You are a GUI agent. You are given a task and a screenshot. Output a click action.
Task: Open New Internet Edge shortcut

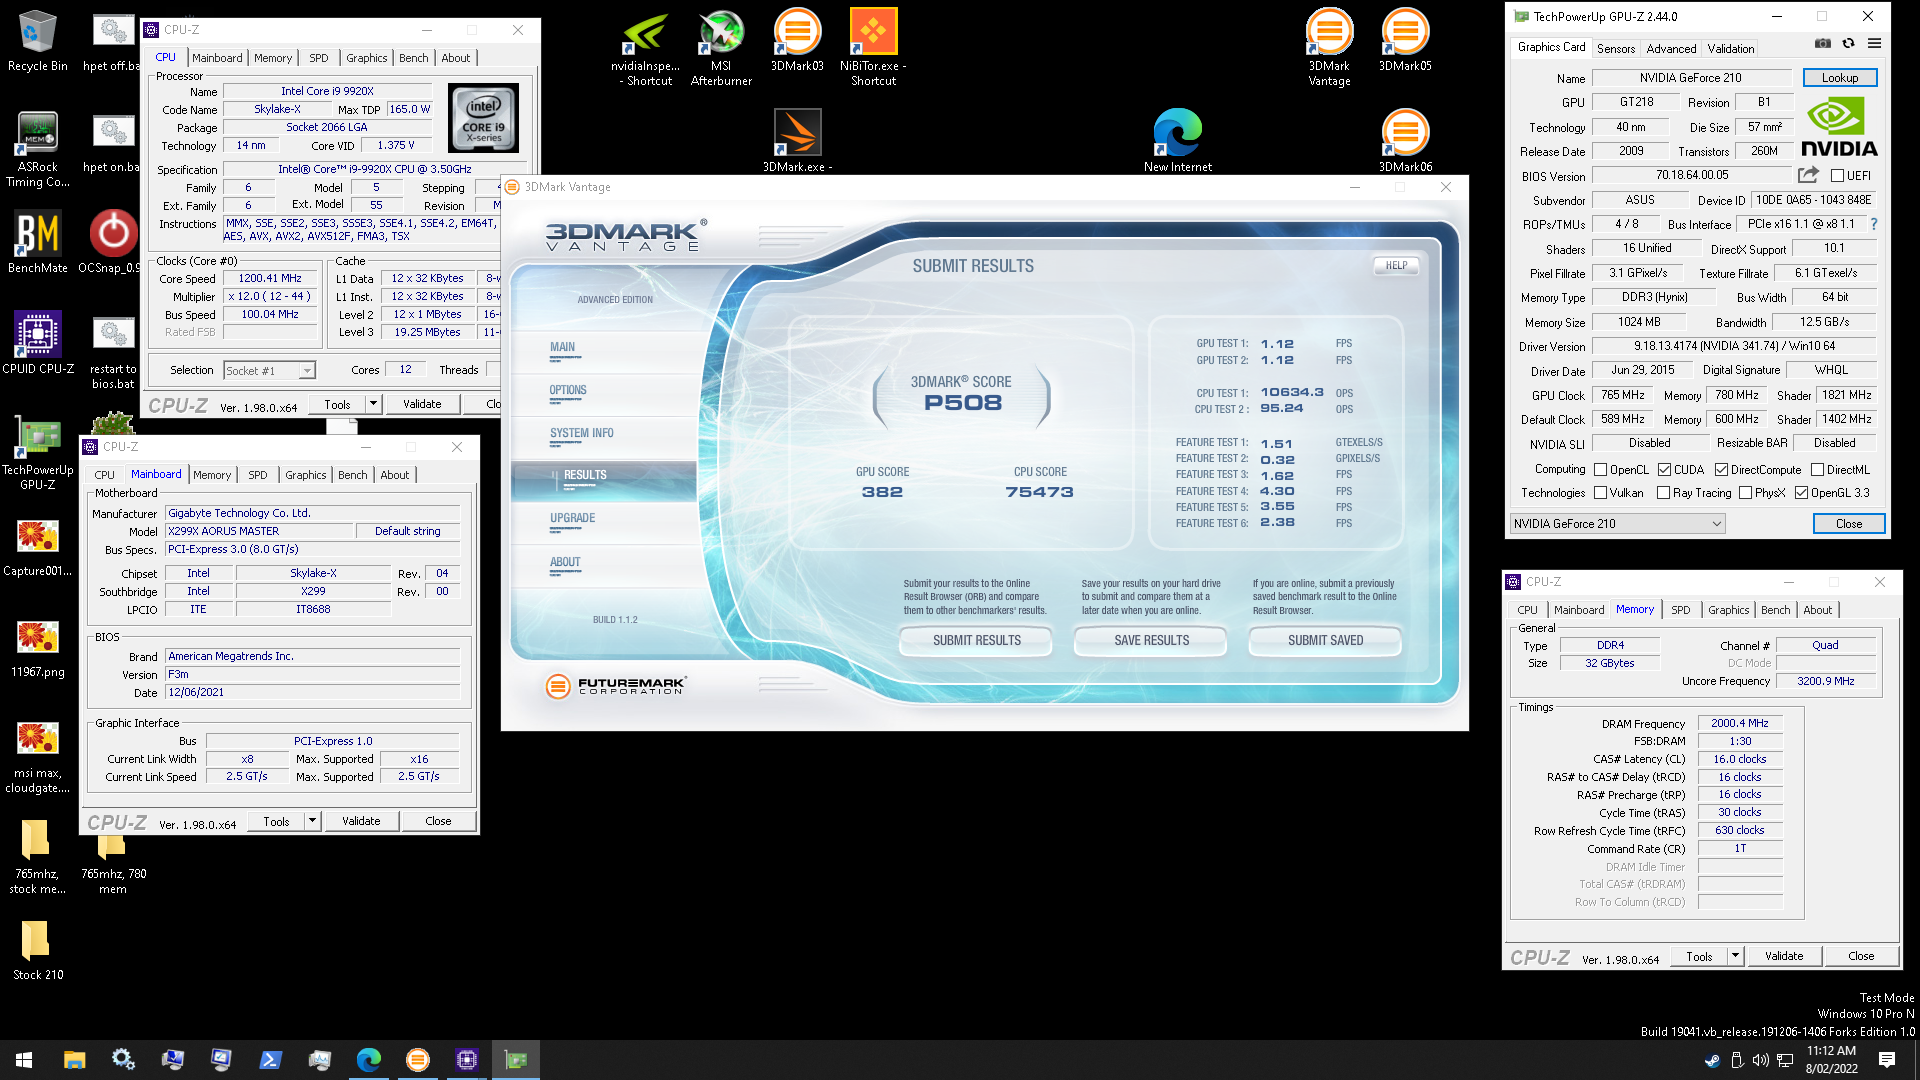tap(1177, 140)
